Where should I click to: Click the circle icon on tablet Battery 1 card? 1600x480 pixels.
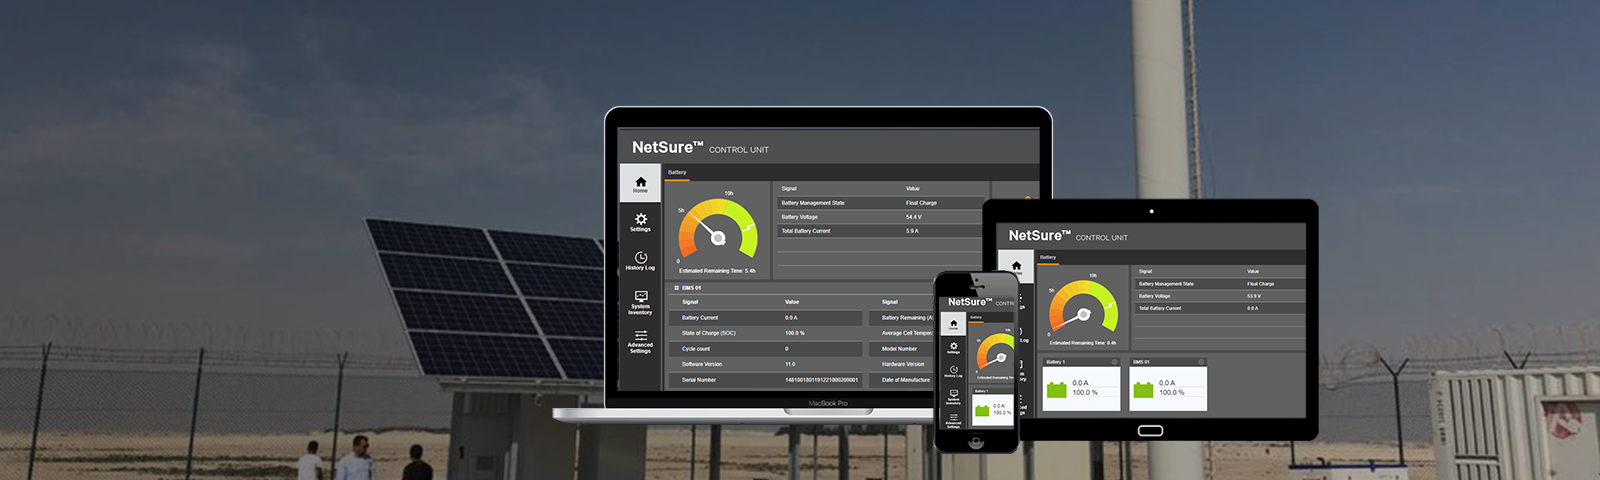coord(1114,362)
